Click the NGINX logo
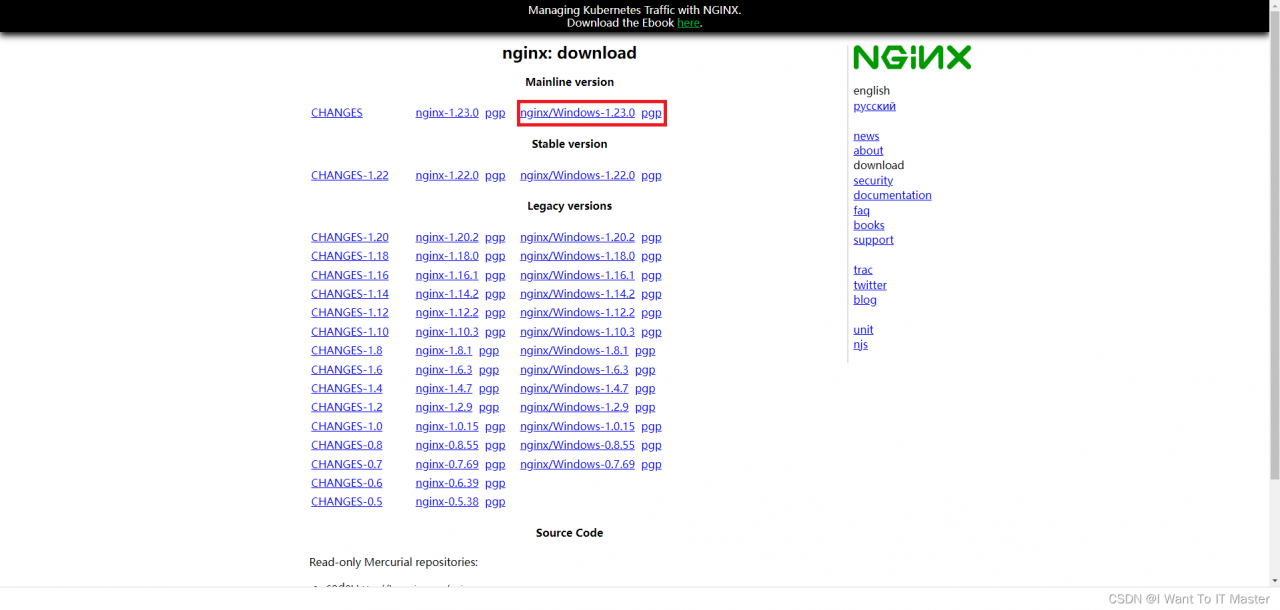 [912, 58]
